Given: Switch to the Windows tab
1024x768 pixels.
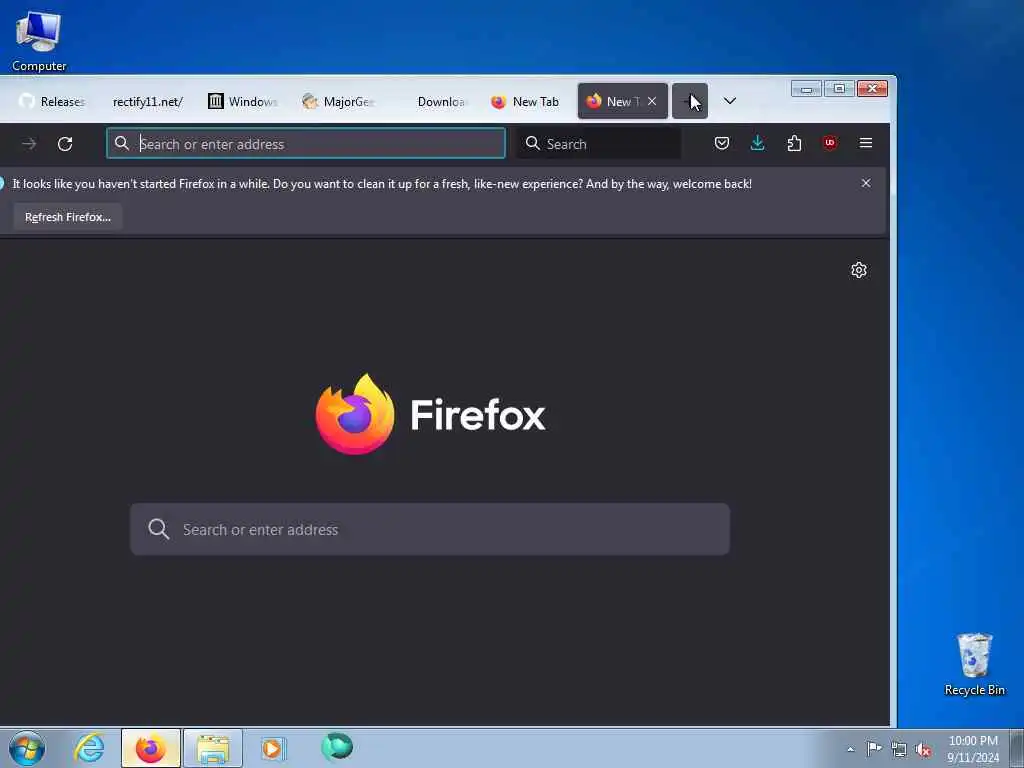Looking at the screenshot, I should coord(243,101).
